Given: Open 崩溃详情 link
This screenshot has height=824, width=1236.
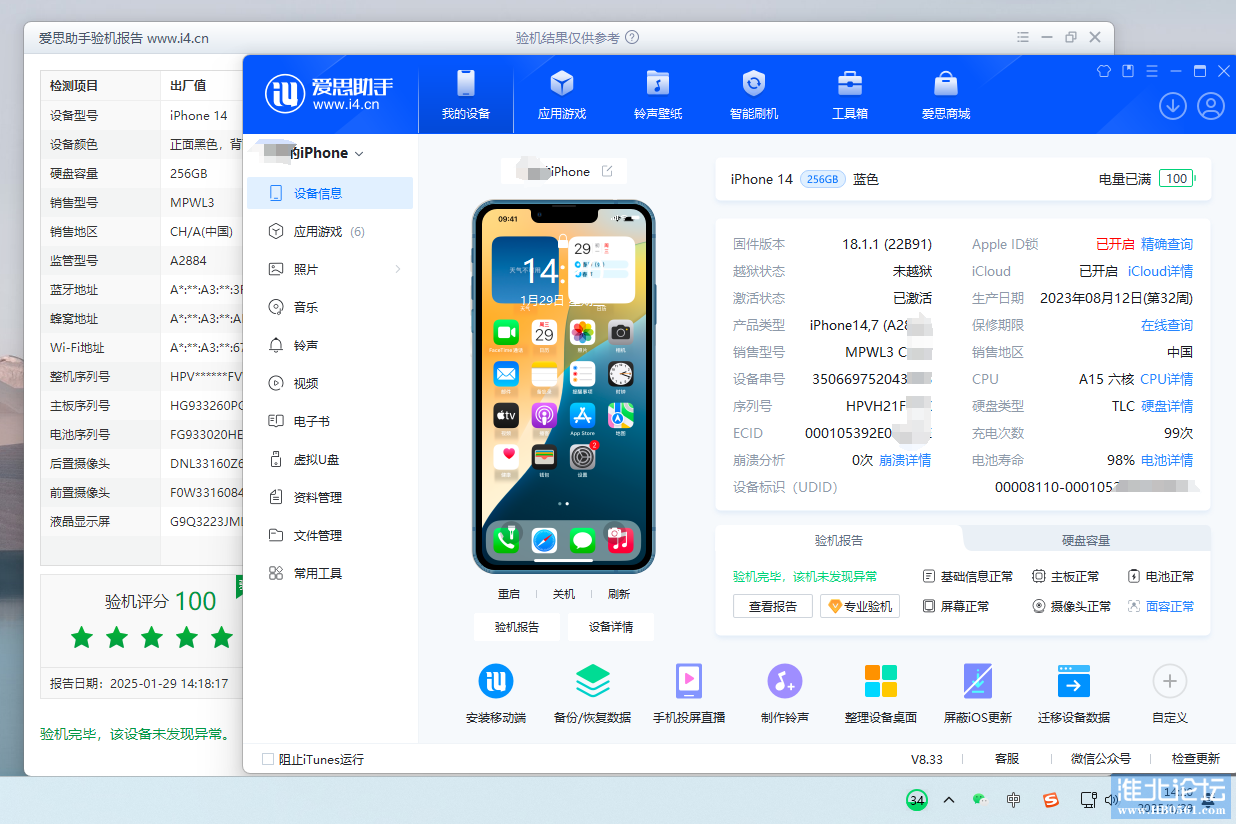Looking at the screenshot, I should pos(905,460).
